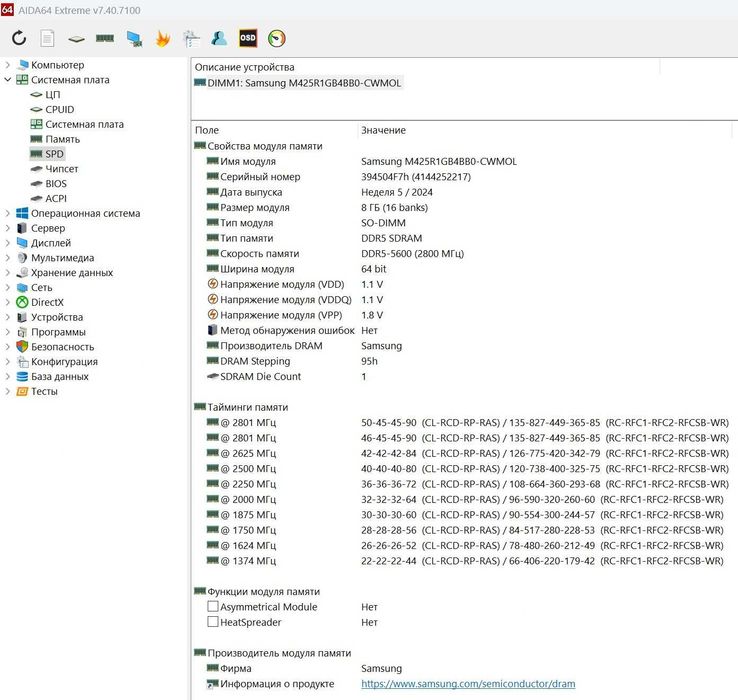Toggle the HeatSpreader checkbox
This screenshot has height=700, width=738.
[213, 622]
